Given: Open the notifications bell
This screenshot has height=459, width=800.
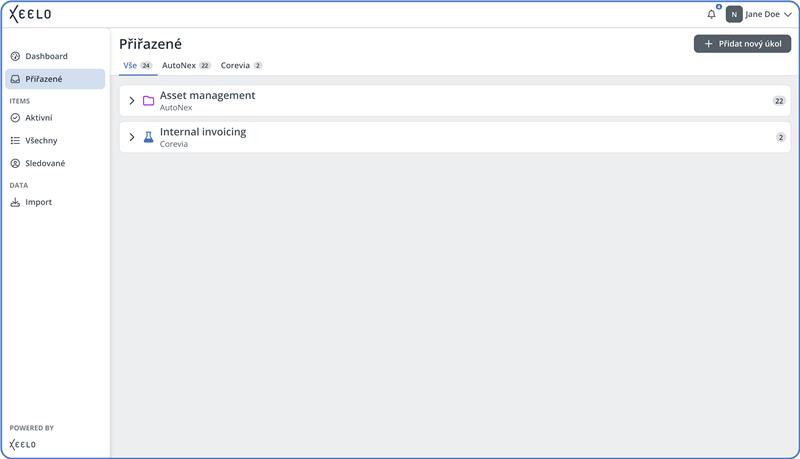Looking at the screenshot, I should tap(711, 15).
